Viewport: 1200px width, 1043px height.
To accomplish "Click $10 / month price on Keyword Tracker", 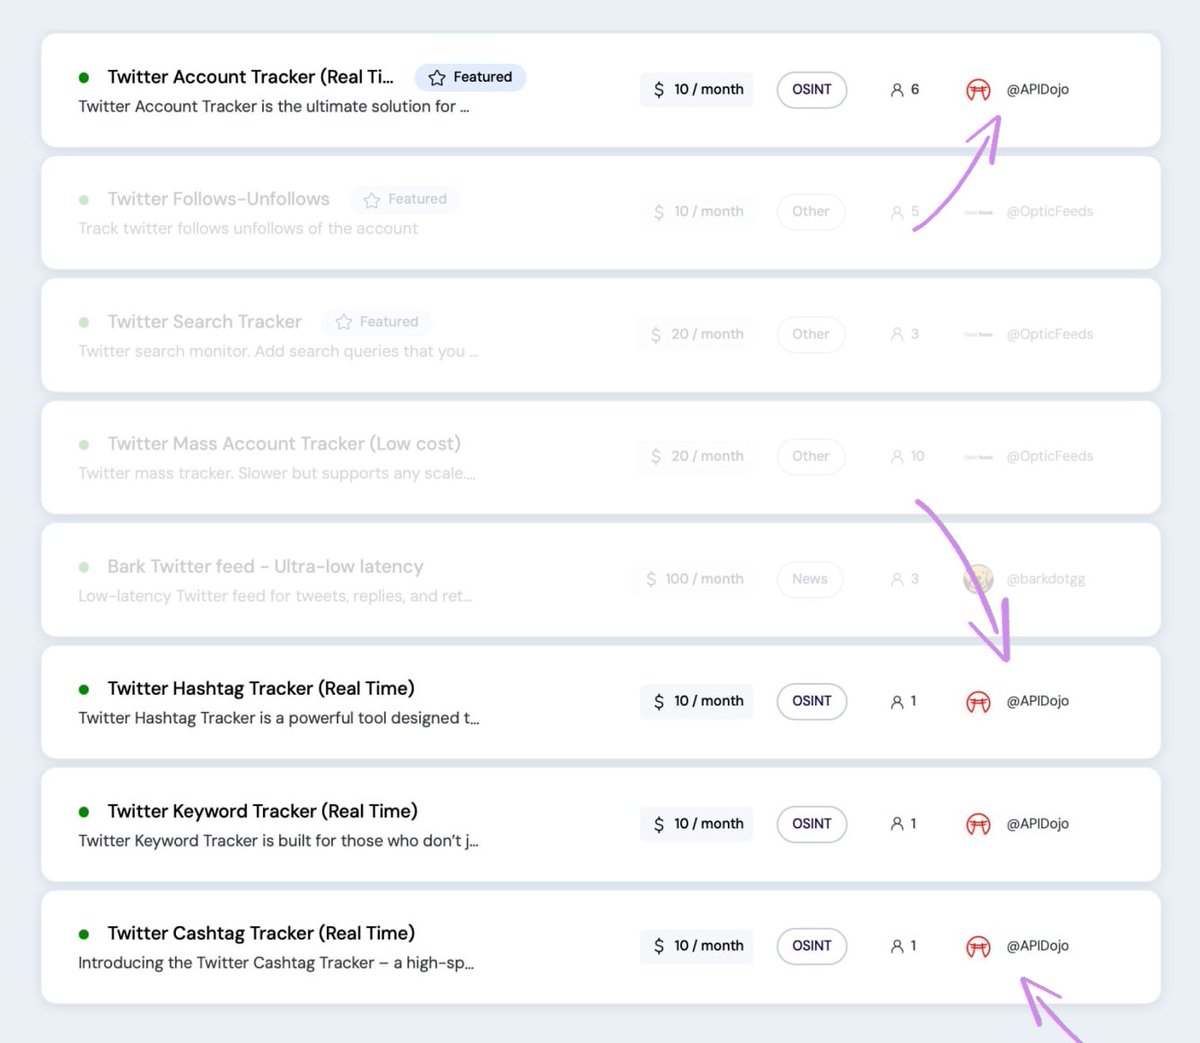I will coord(697,824).
